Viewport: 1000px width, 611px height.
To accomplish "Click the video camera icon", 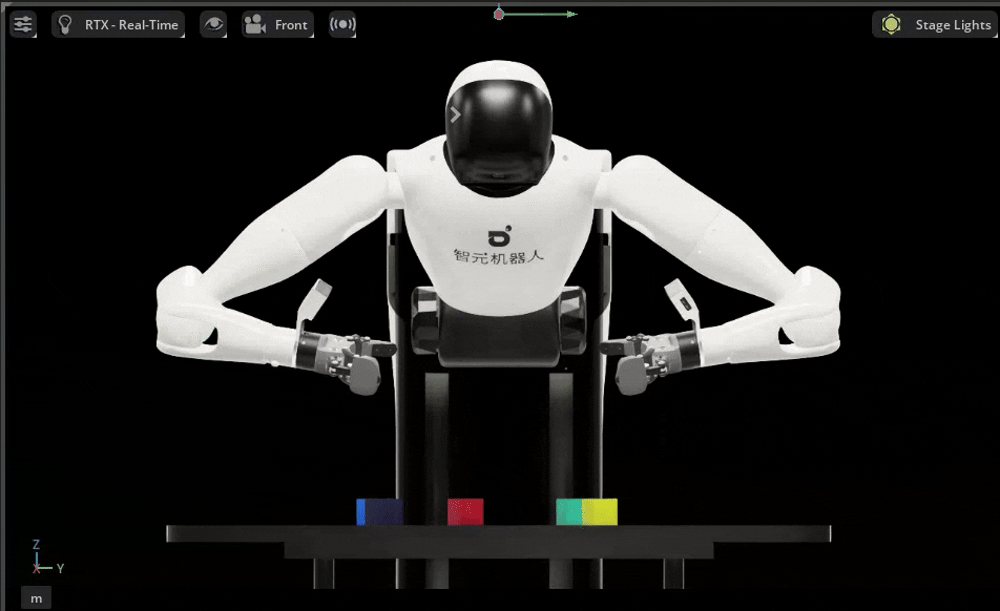I will pos(255,25).
